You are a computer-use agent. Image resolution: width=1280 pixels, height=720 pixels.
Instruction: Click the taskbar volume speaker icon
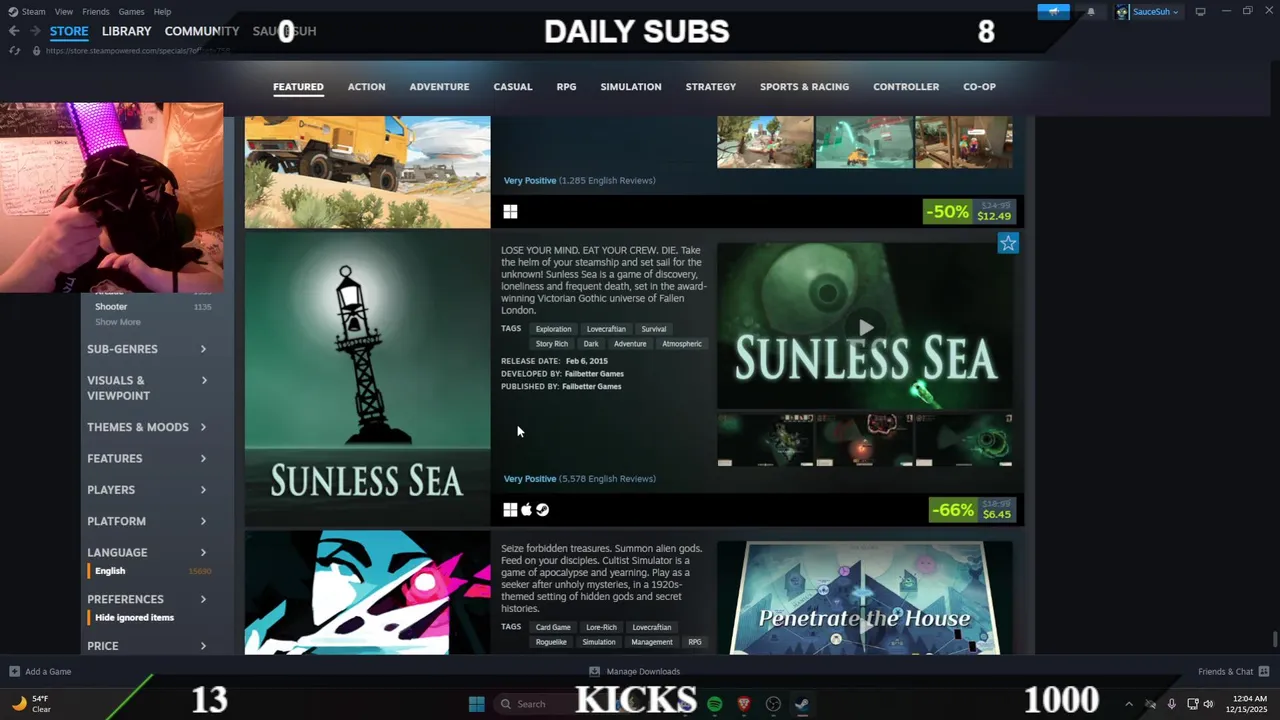tap(1209, 704)
